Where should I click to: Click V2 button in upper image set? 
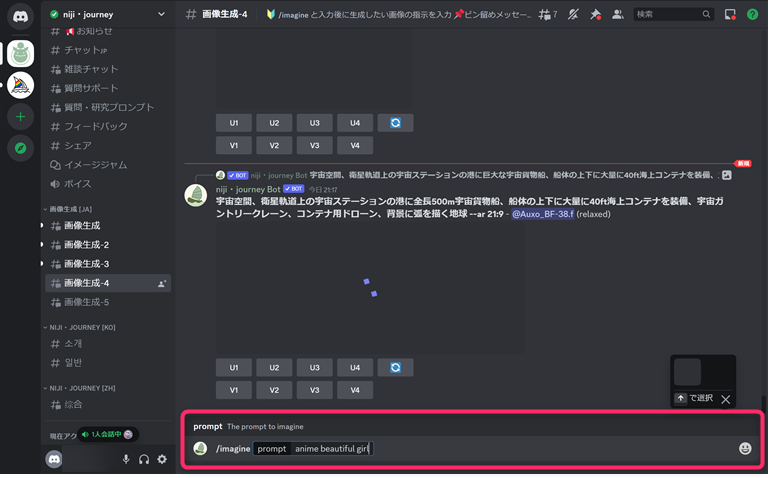(274, 145)
